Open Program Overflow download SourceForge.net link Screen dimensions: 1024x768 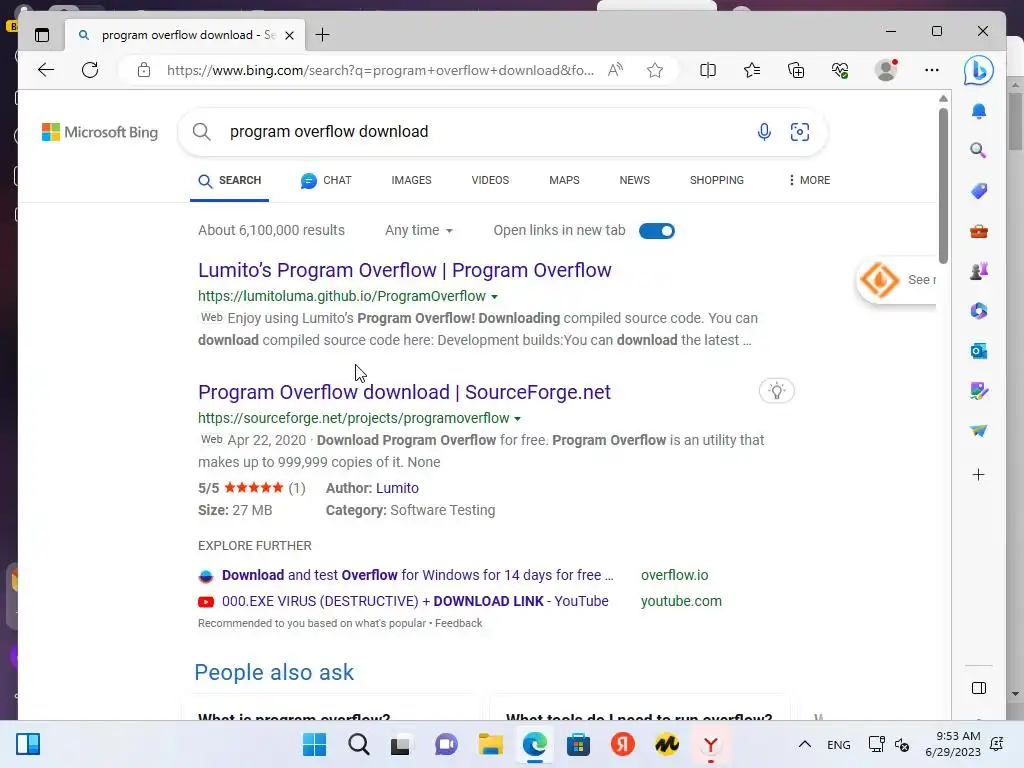404,392
